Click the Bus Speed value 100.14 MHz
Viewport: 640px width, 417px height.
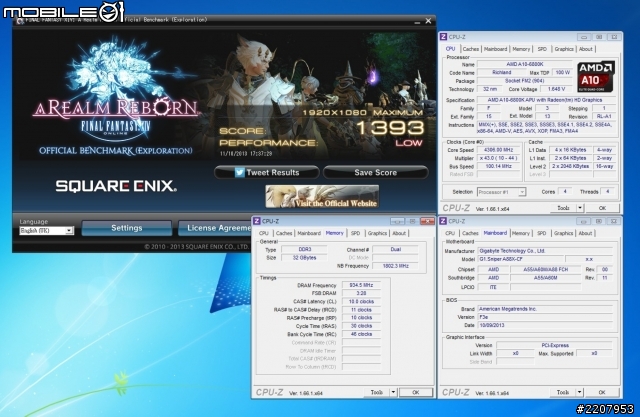[x=498, y=166]
